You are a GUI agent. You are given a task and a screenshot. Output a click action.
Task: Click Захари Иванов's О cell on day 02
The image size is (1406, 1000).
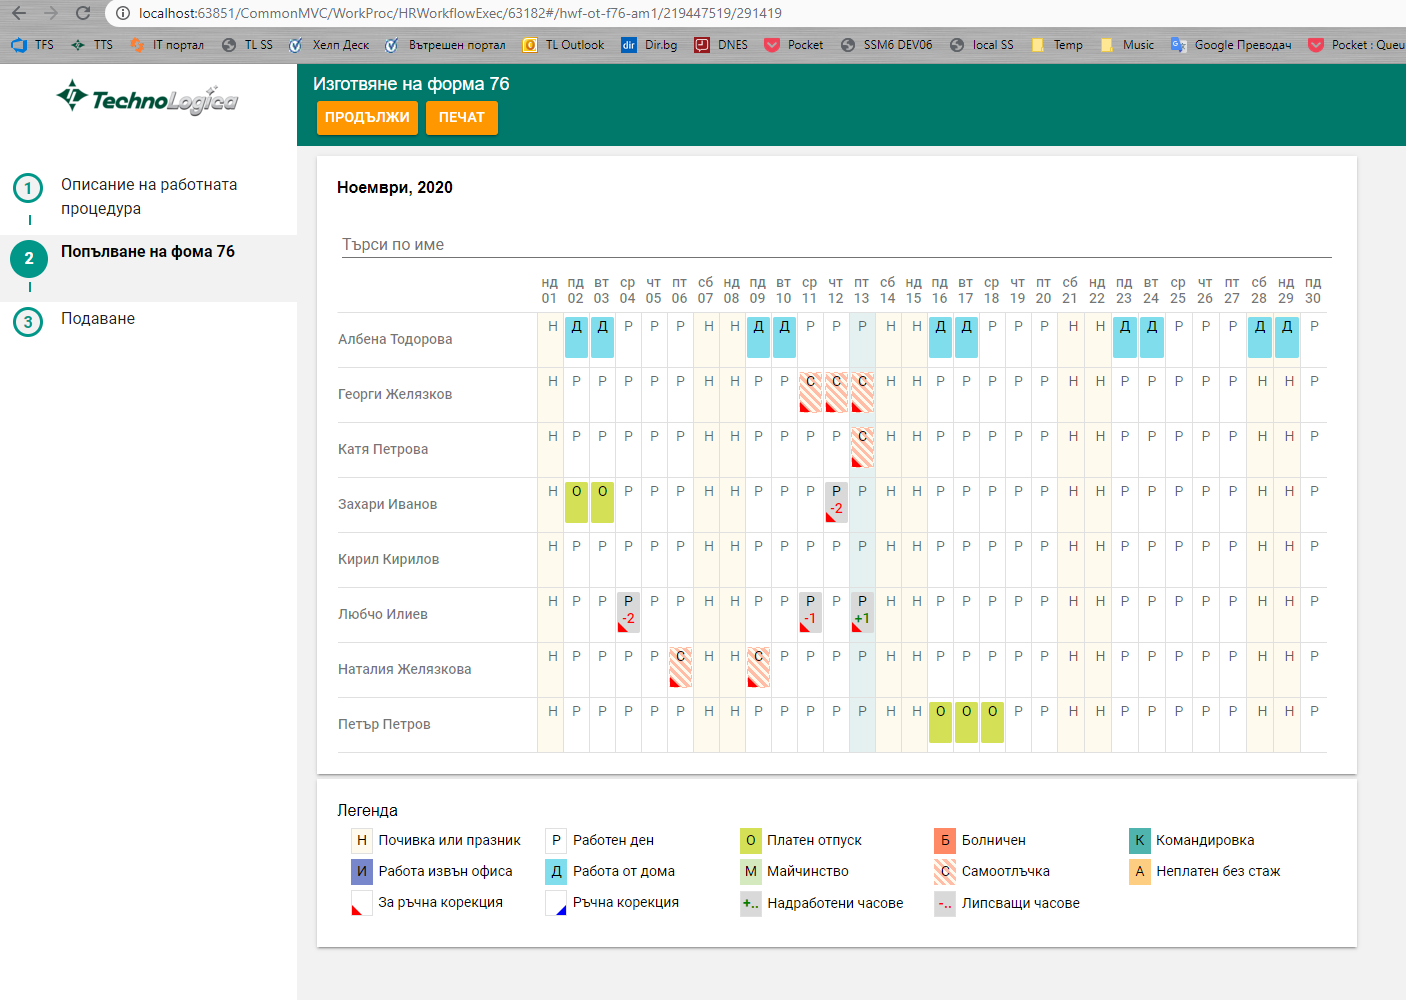pos(576,502)
